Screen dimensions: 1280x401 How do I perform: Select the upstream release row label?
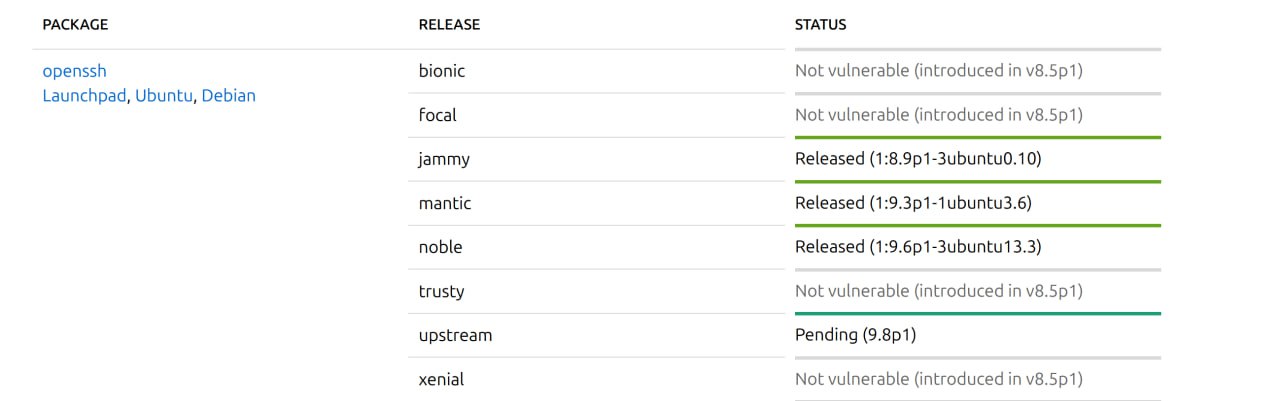pyautogui.click(x=455, y=335)
